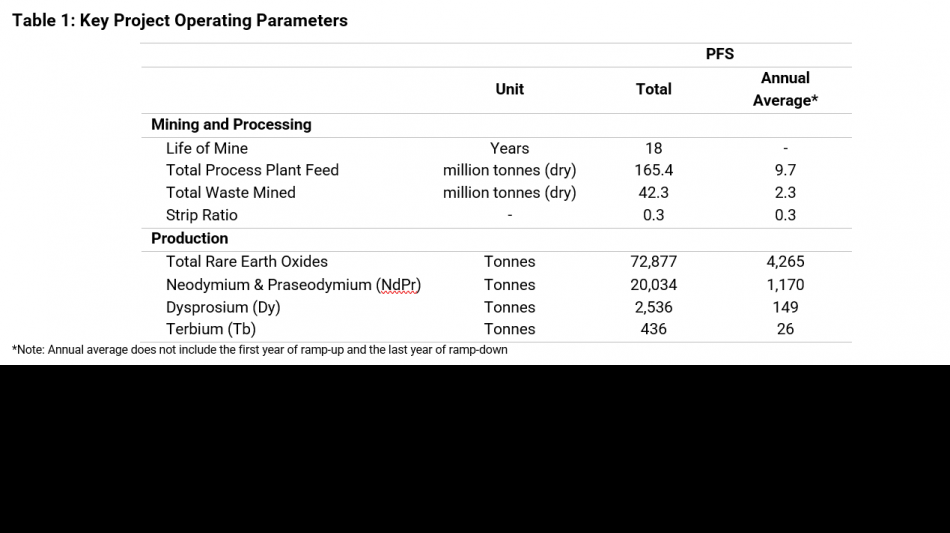Select the 'PFS' column group header
This screenshot has height=533, width=950.
coord(720,54)
